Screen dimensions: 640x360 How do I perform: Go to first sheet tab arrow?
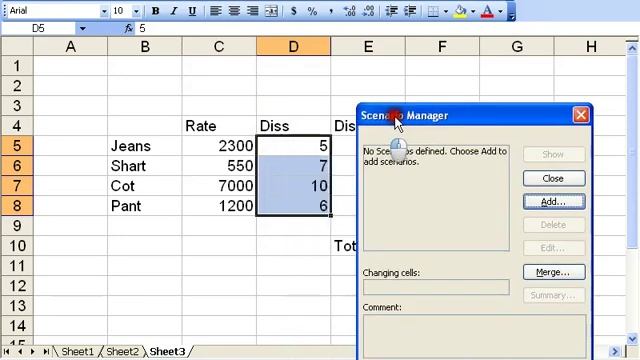[7, 351]
